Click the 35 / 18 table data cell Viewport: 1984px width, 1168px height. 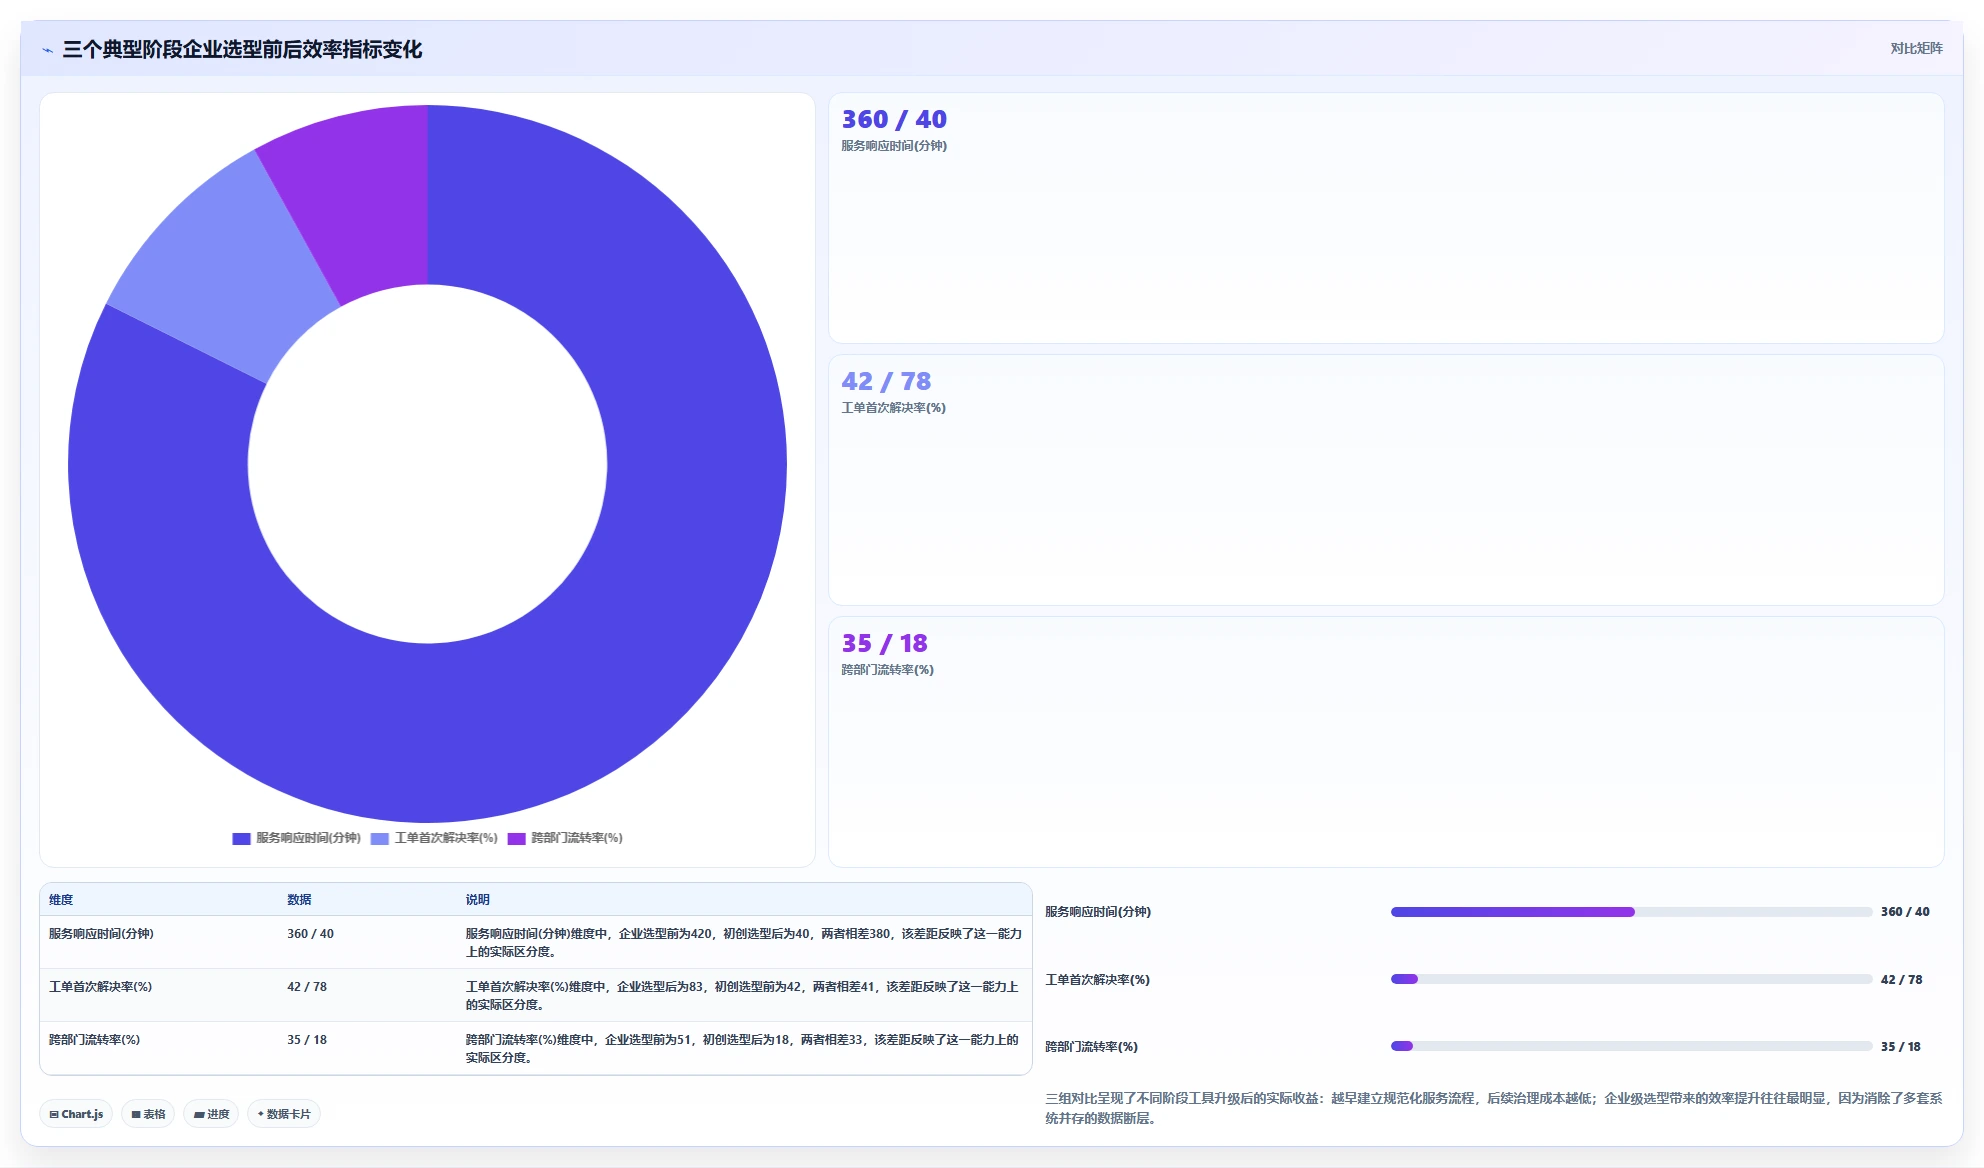[x=307, y=1040]
